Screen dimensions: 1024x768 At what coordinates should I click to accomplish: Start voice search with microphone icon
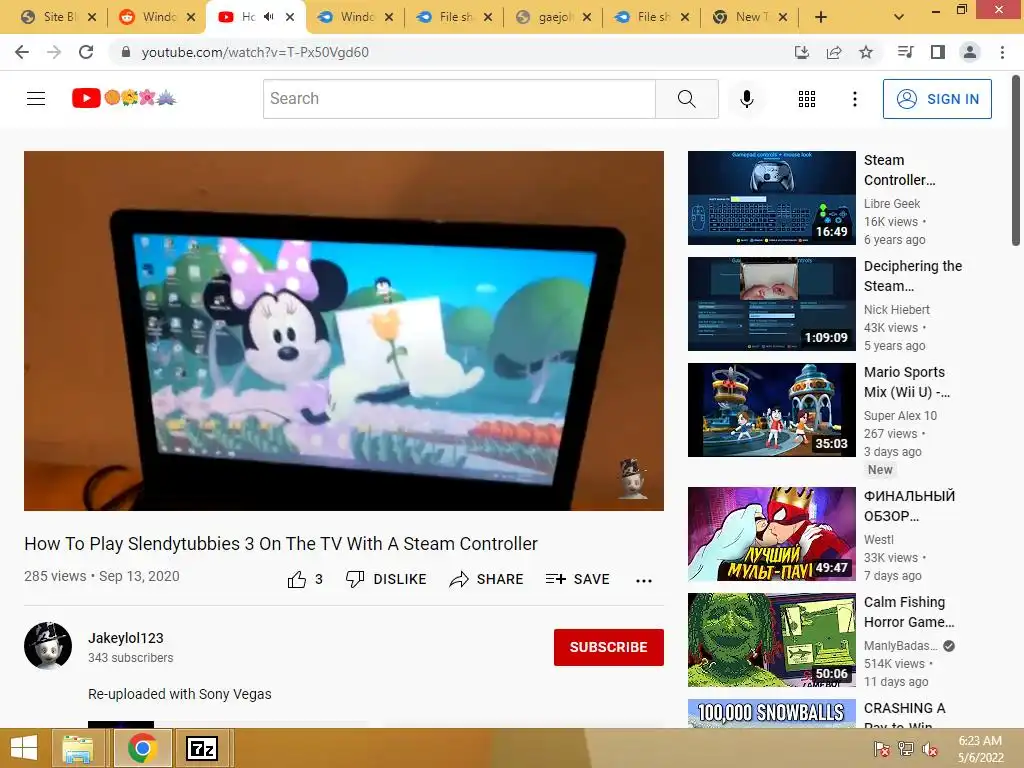746,99
